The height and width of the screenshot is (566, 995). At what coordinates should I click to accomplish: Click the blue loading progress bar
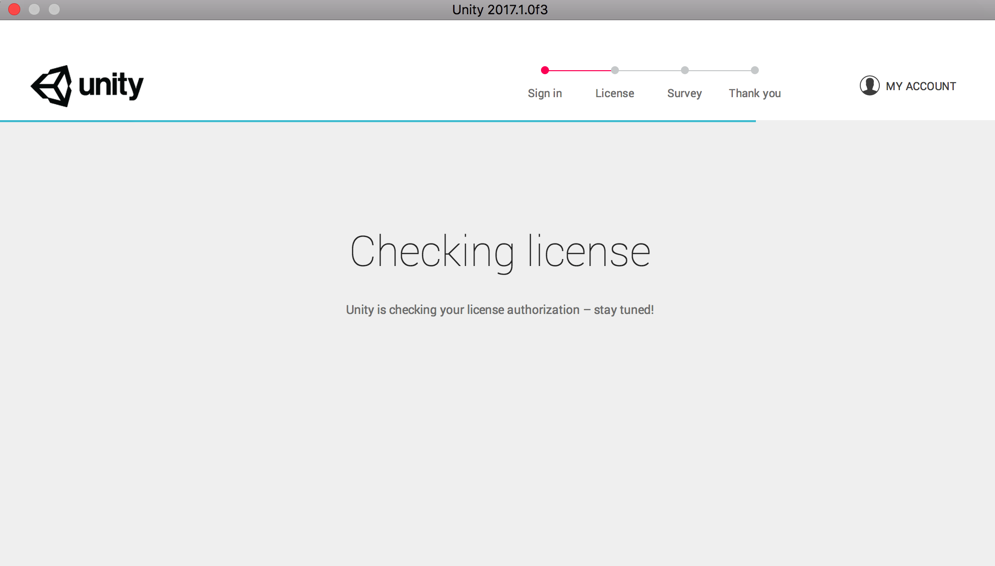point(378,121)
